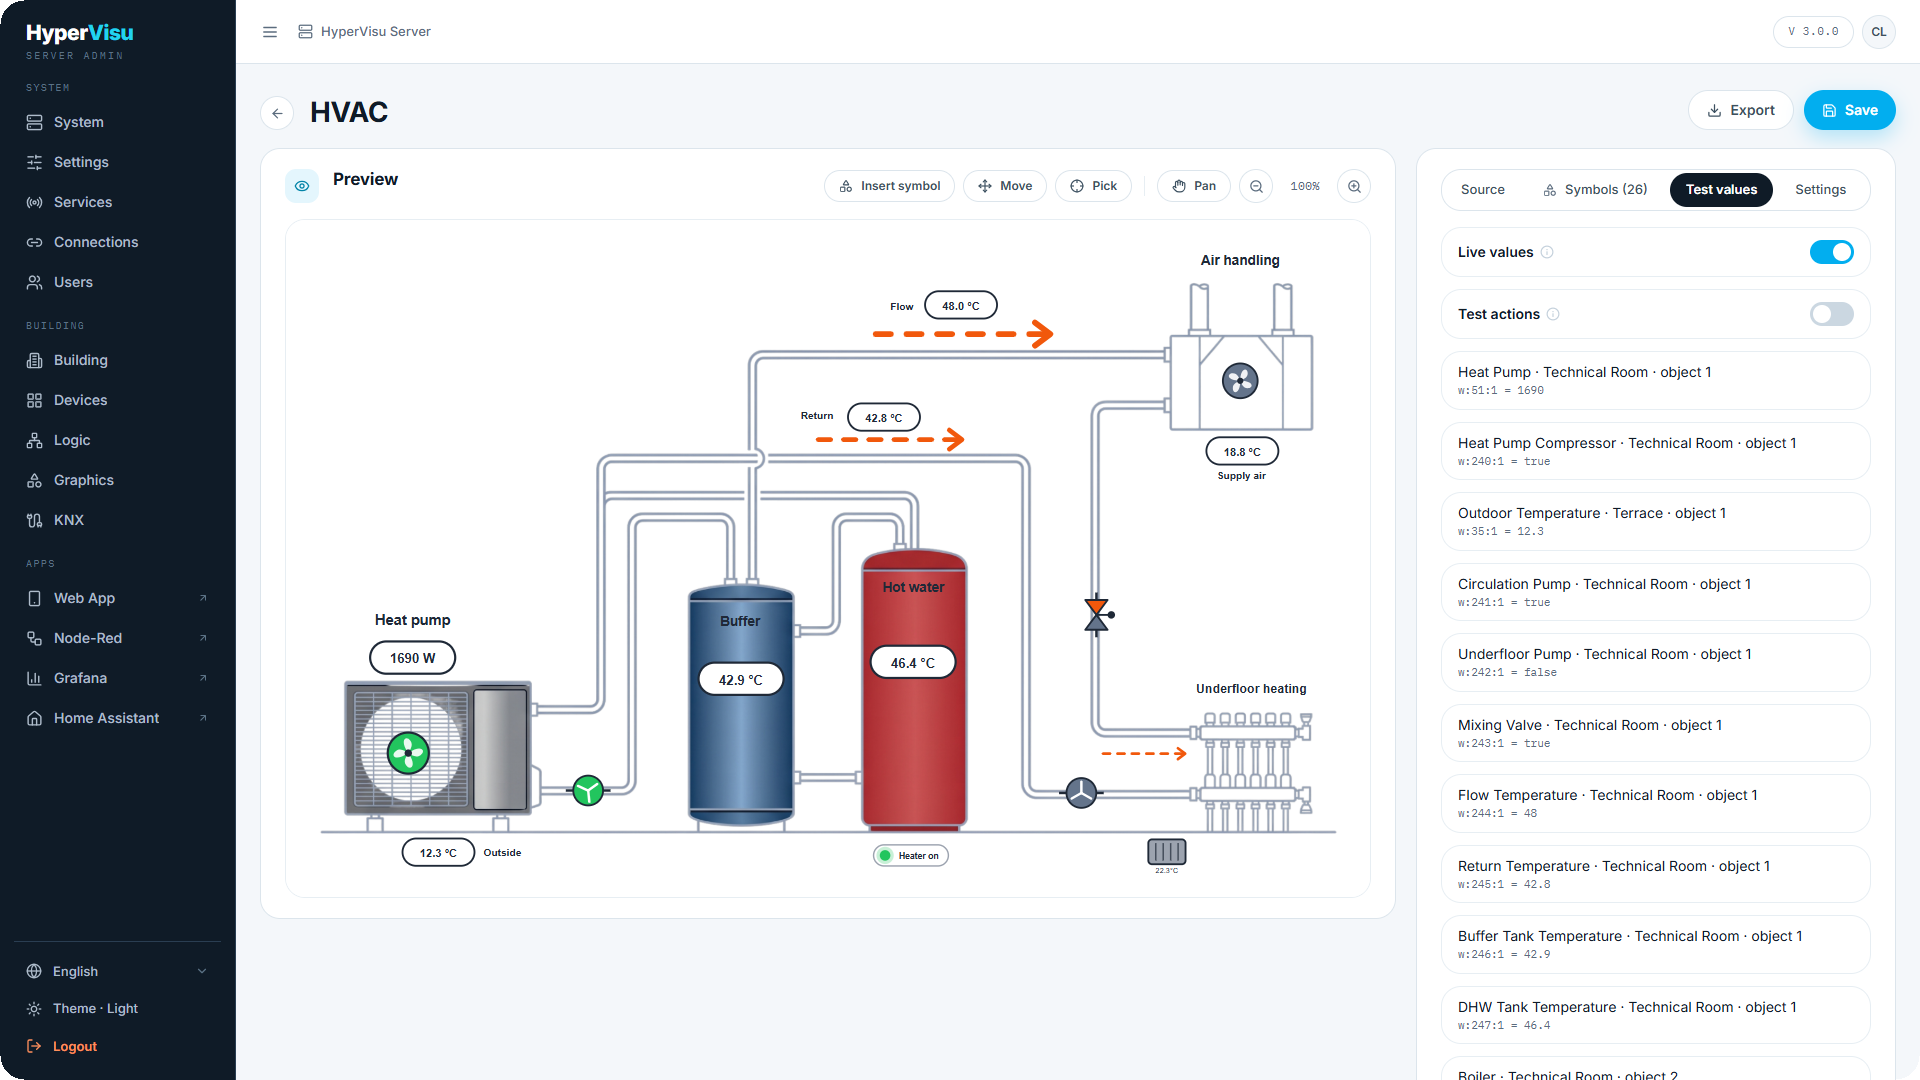Turn off Live values toggle
The width and height of the screenshot is (1920, 1080).
[1831, 252]
